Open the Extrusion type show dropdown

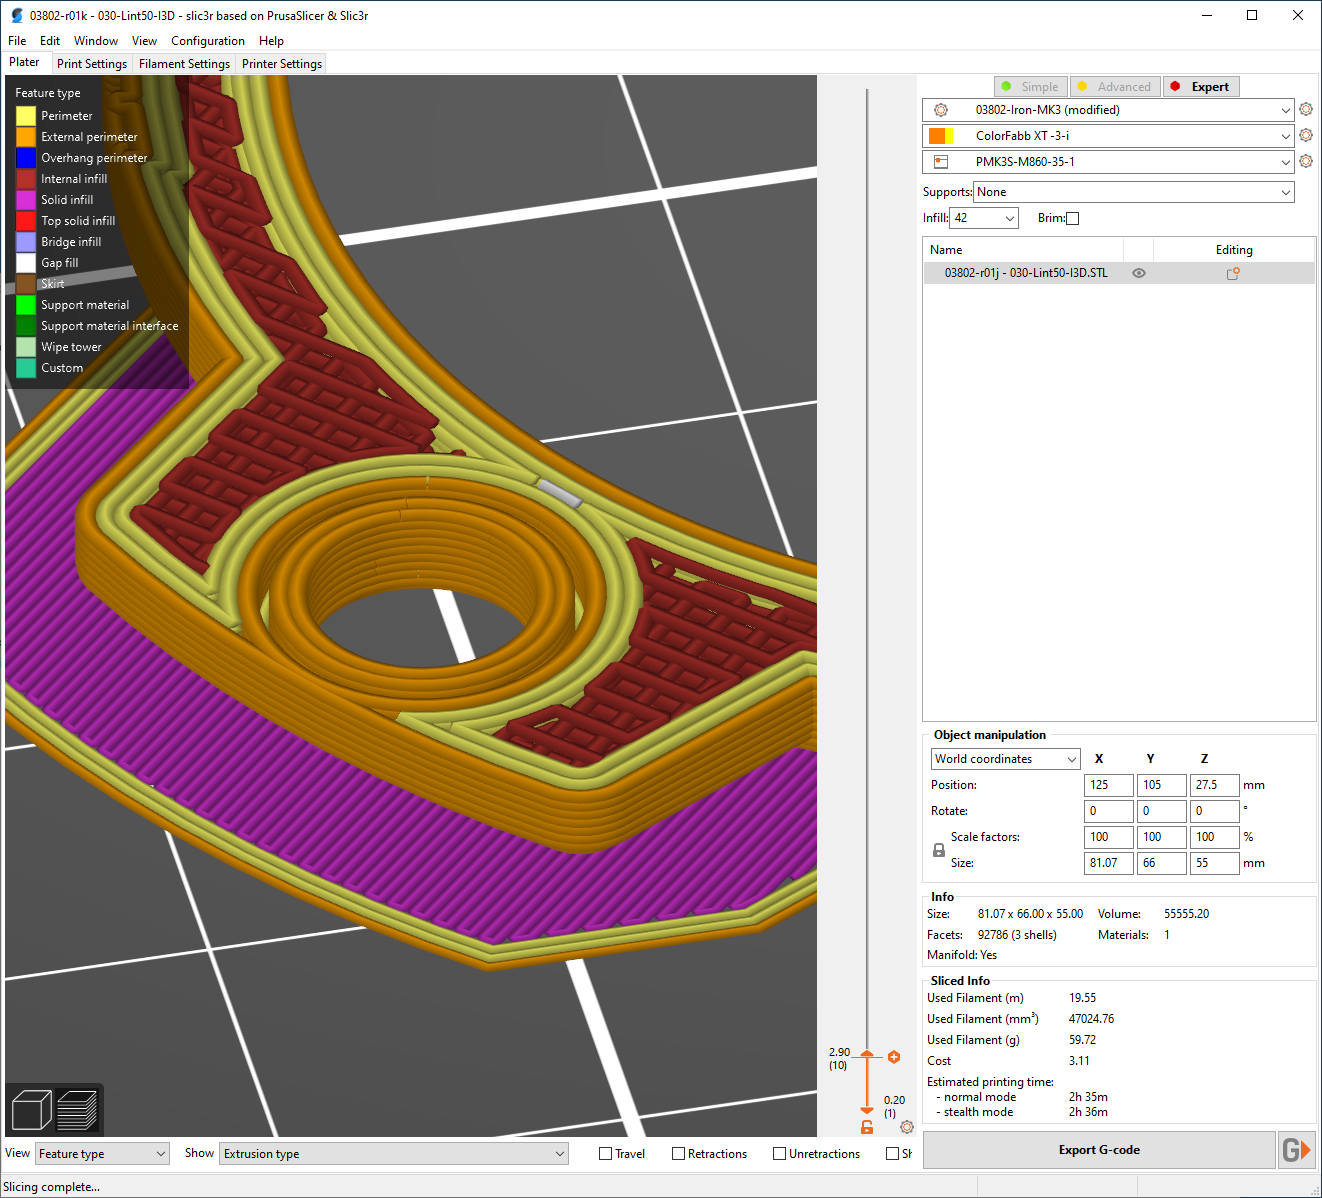tap(394, 1154)
